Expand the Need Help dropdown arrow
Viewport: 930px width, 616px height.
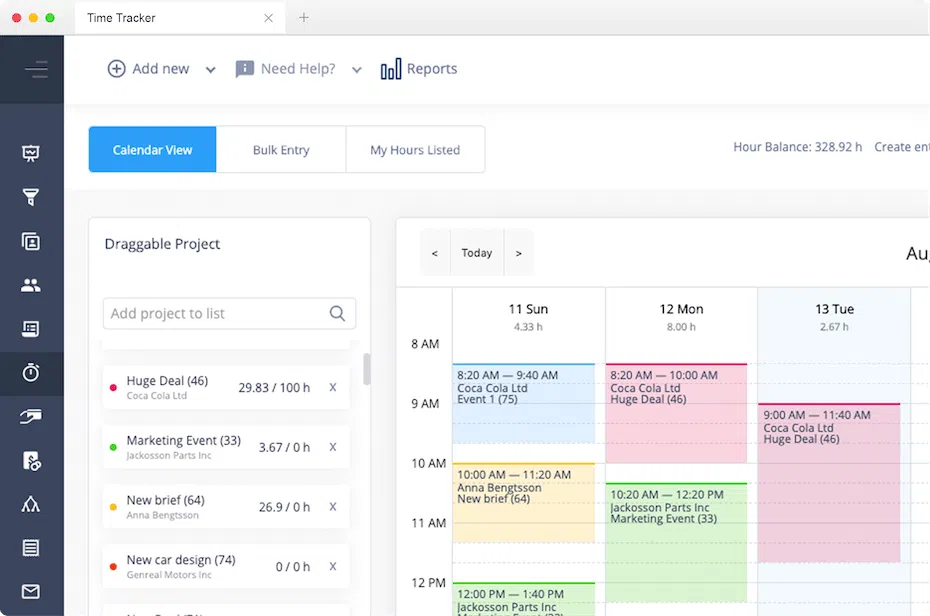[356, 70]
